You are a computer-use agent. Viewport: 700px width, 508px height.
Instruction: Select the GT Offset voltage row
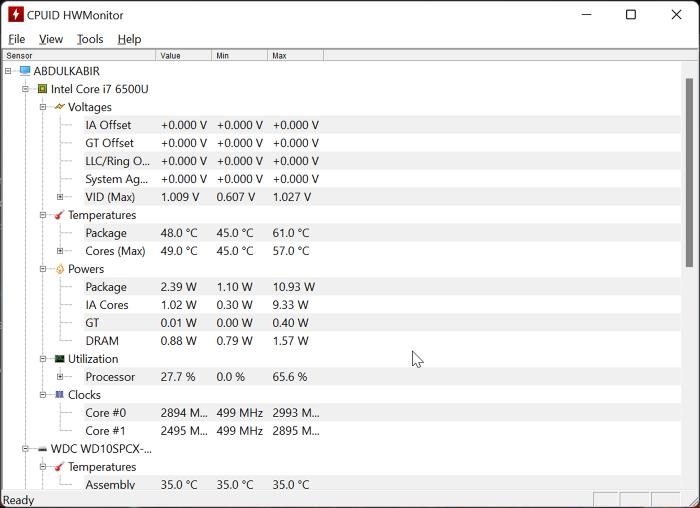382,143
